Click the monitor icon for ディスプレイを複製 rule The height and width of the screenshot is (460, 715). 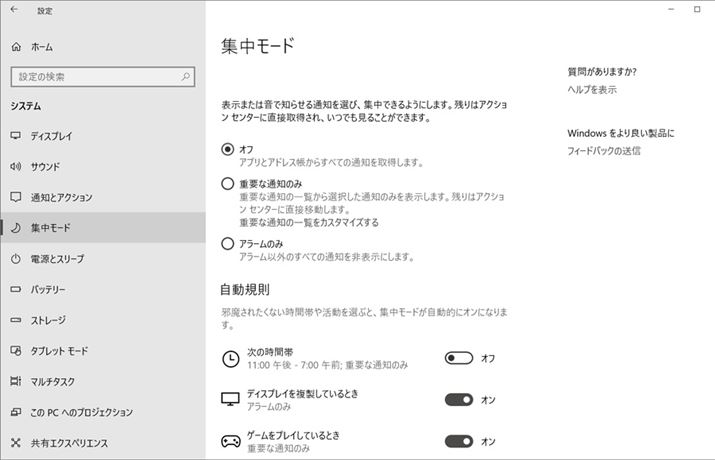pos(230,399)
